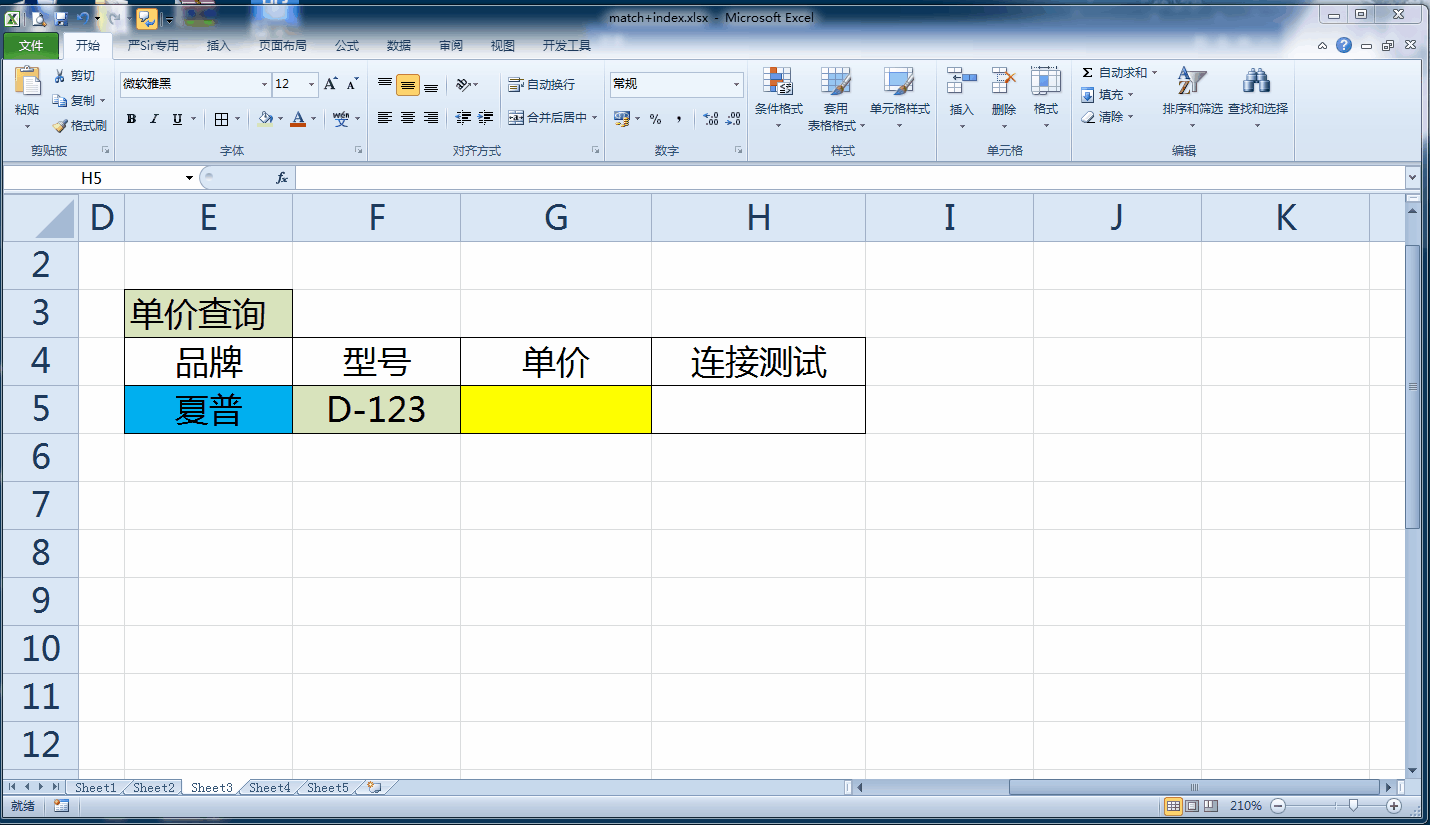Viewport: 1430px width, 825px height.
Task: Toggle Bold formatting
Action: click(131, 119)
